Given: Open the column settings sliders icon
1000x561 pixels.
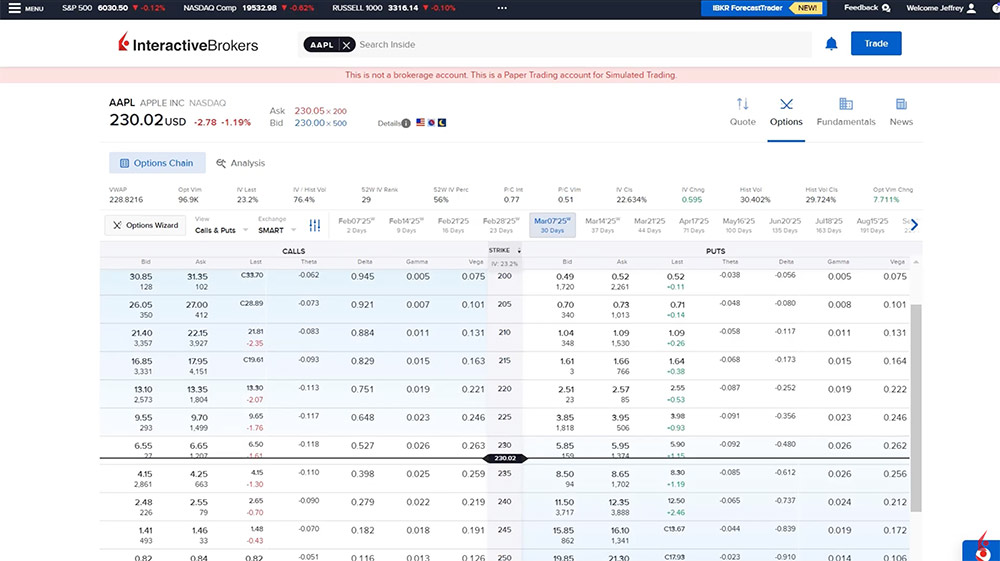Looking at the screenshot, I should pyautogui.click(x=314, y=225).
